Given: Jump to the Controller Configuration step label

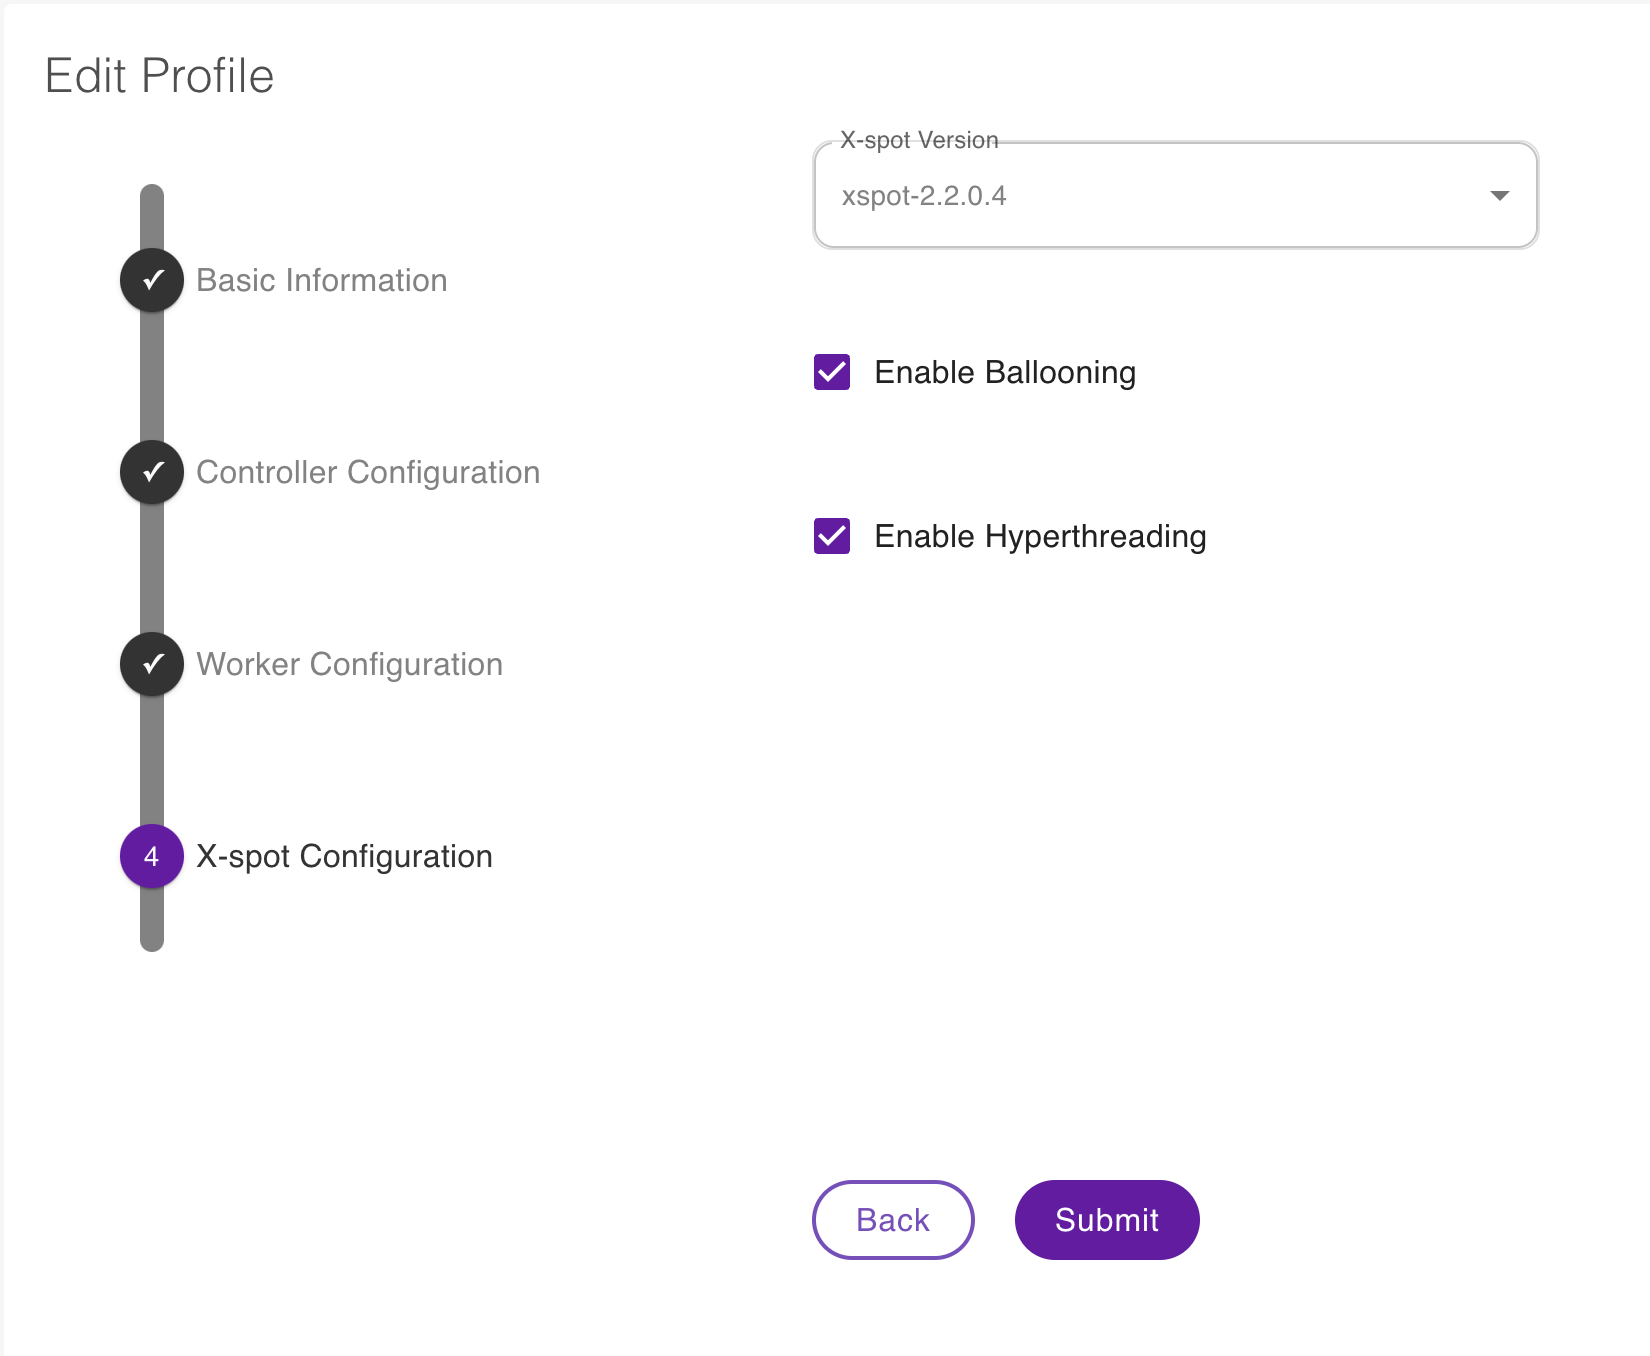Looking at the screenshot, I should (368, 472).
